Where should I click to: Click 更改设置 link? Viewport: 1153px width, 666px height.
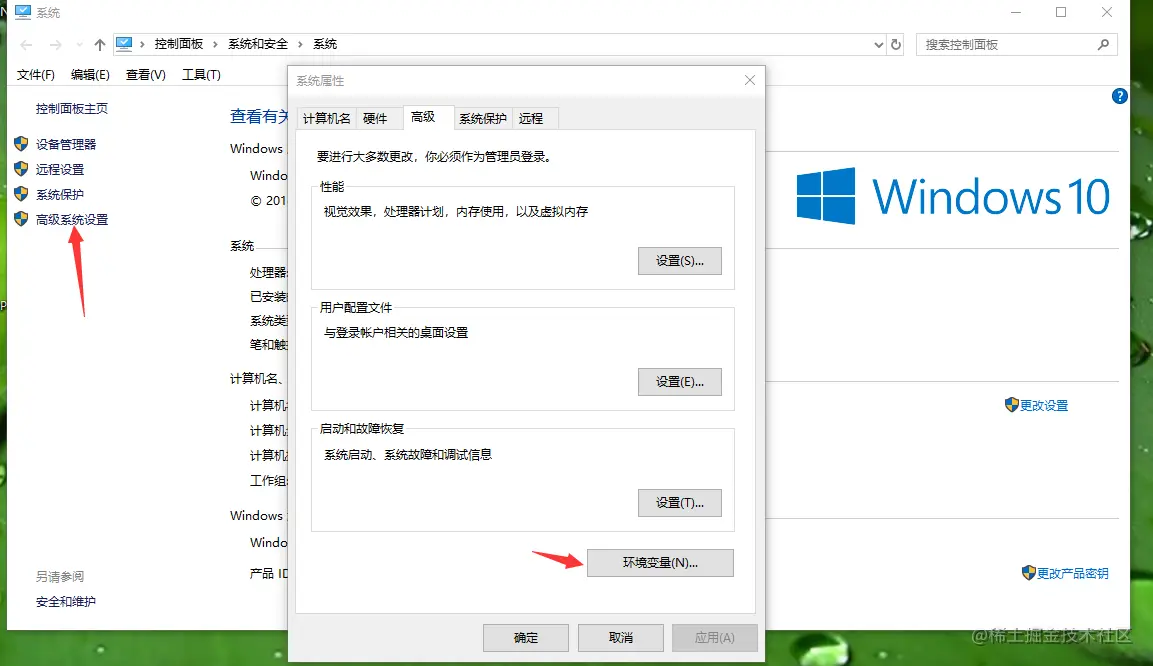pyautogui.click(x=1043, y=405)
